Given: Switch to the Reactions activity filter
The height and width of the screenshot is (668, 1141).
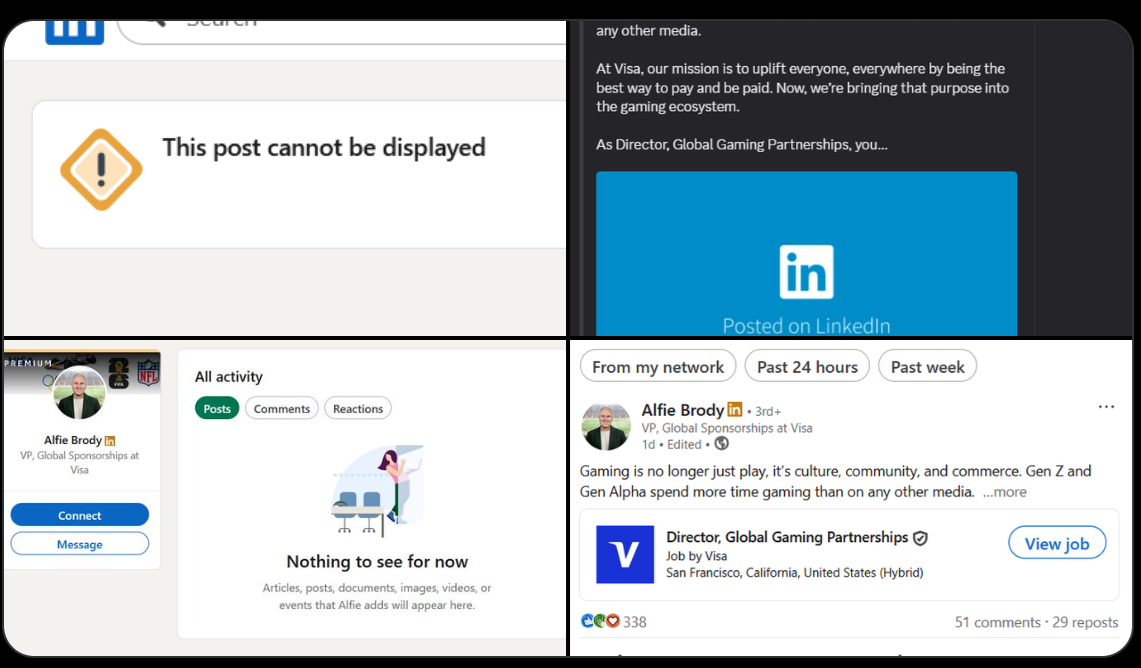Looking at the screenshot, I should pyautogui.click(x=358, y=409).
